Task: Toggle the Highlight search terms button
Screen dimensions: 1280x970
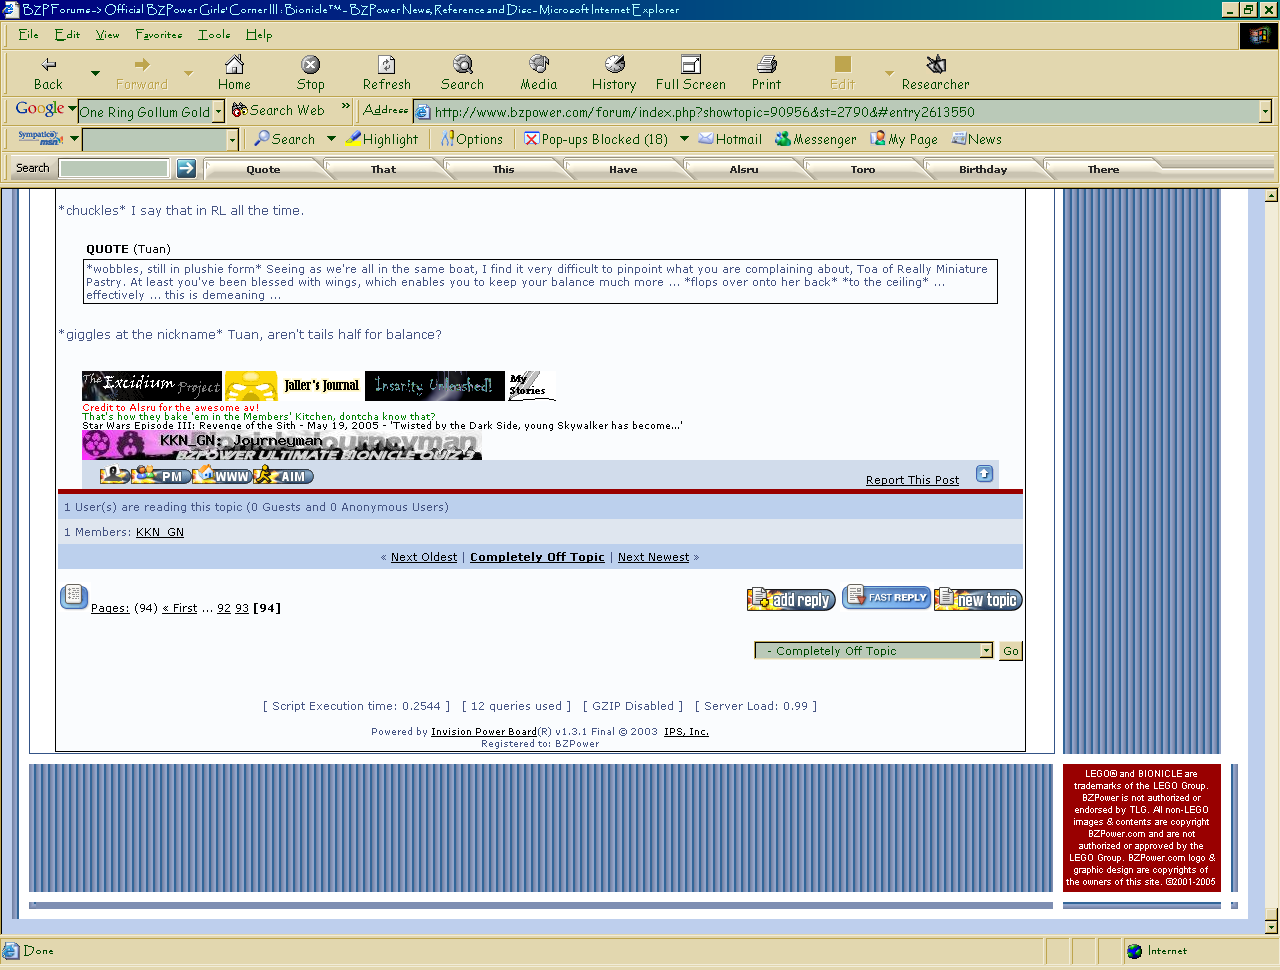Action: (382, 139)
